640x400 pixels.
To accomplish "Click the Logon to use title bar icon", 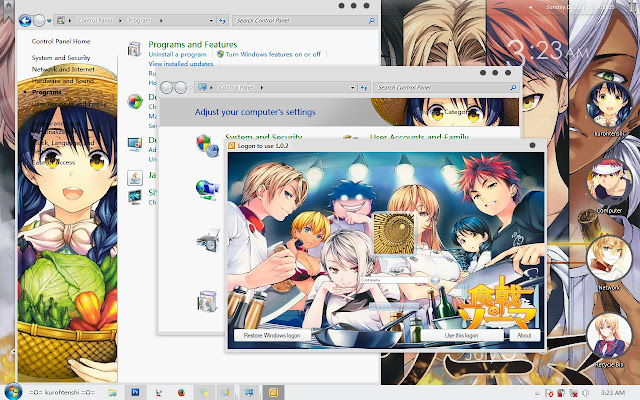I will coord(231,146).
